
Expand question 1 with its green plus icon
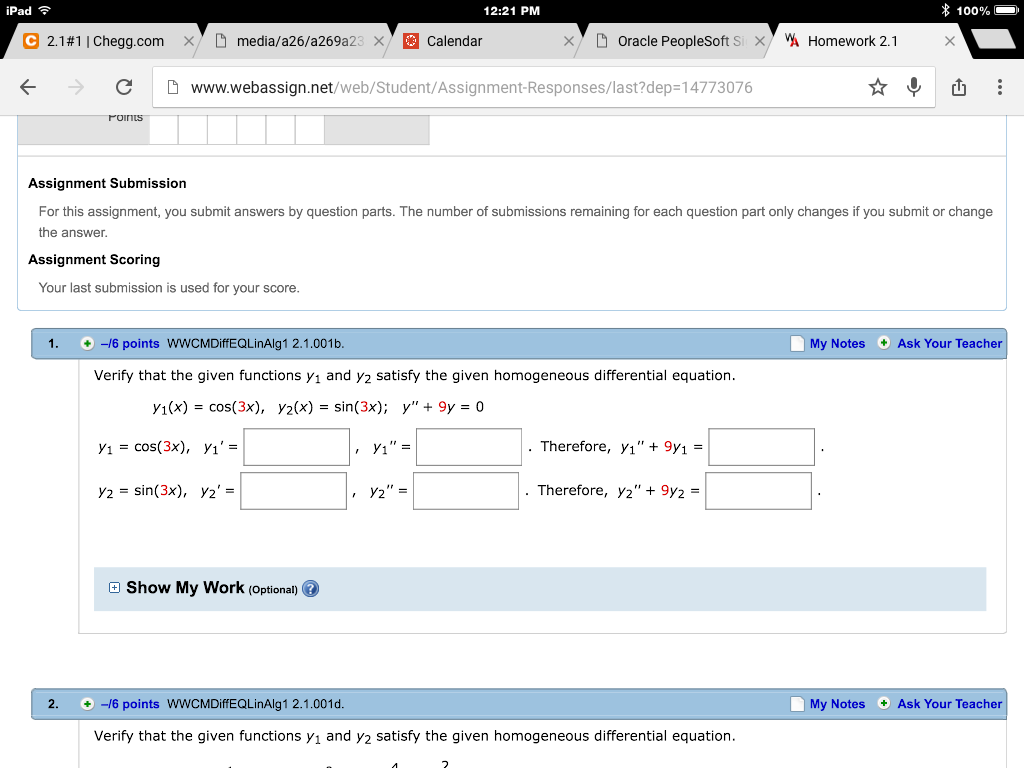click(88, 343)
